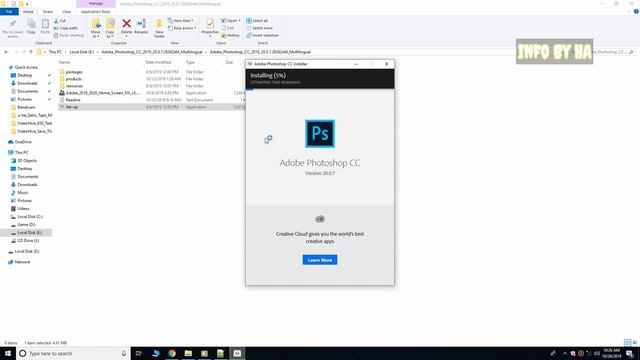Viewport: 640px width, 360px height.
Task: Sort by the Type column header
Action: [190, 62]
